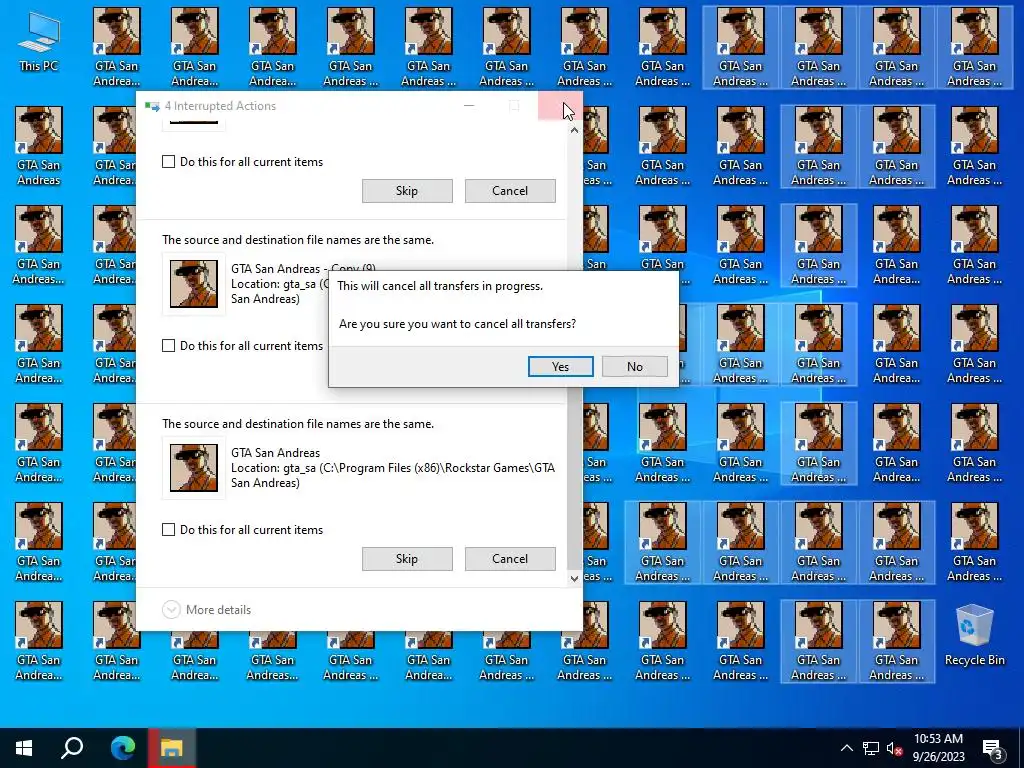Confirm cancelling all transfers with Yes
The width and height of the screenshot is (1024, 768).
coord(560,366)
